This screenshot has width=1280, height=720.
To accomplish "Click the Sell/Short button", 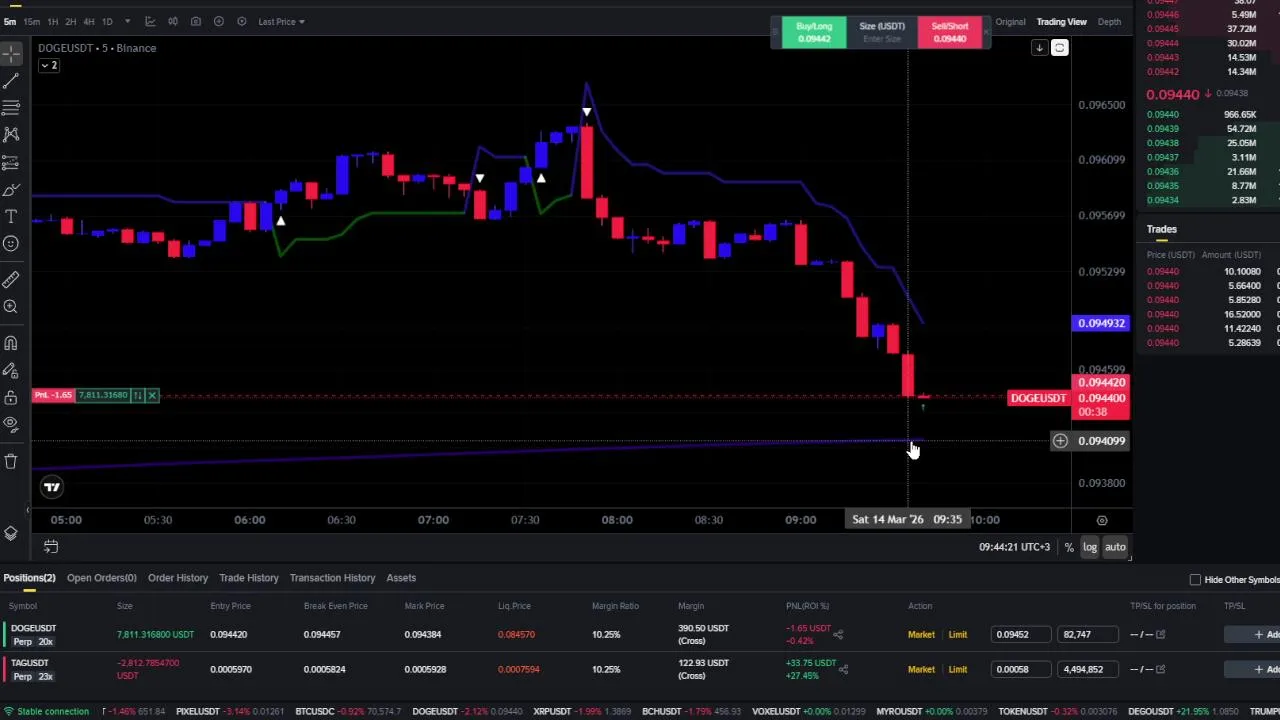I will pyautogui.click(x=950, y=32).
